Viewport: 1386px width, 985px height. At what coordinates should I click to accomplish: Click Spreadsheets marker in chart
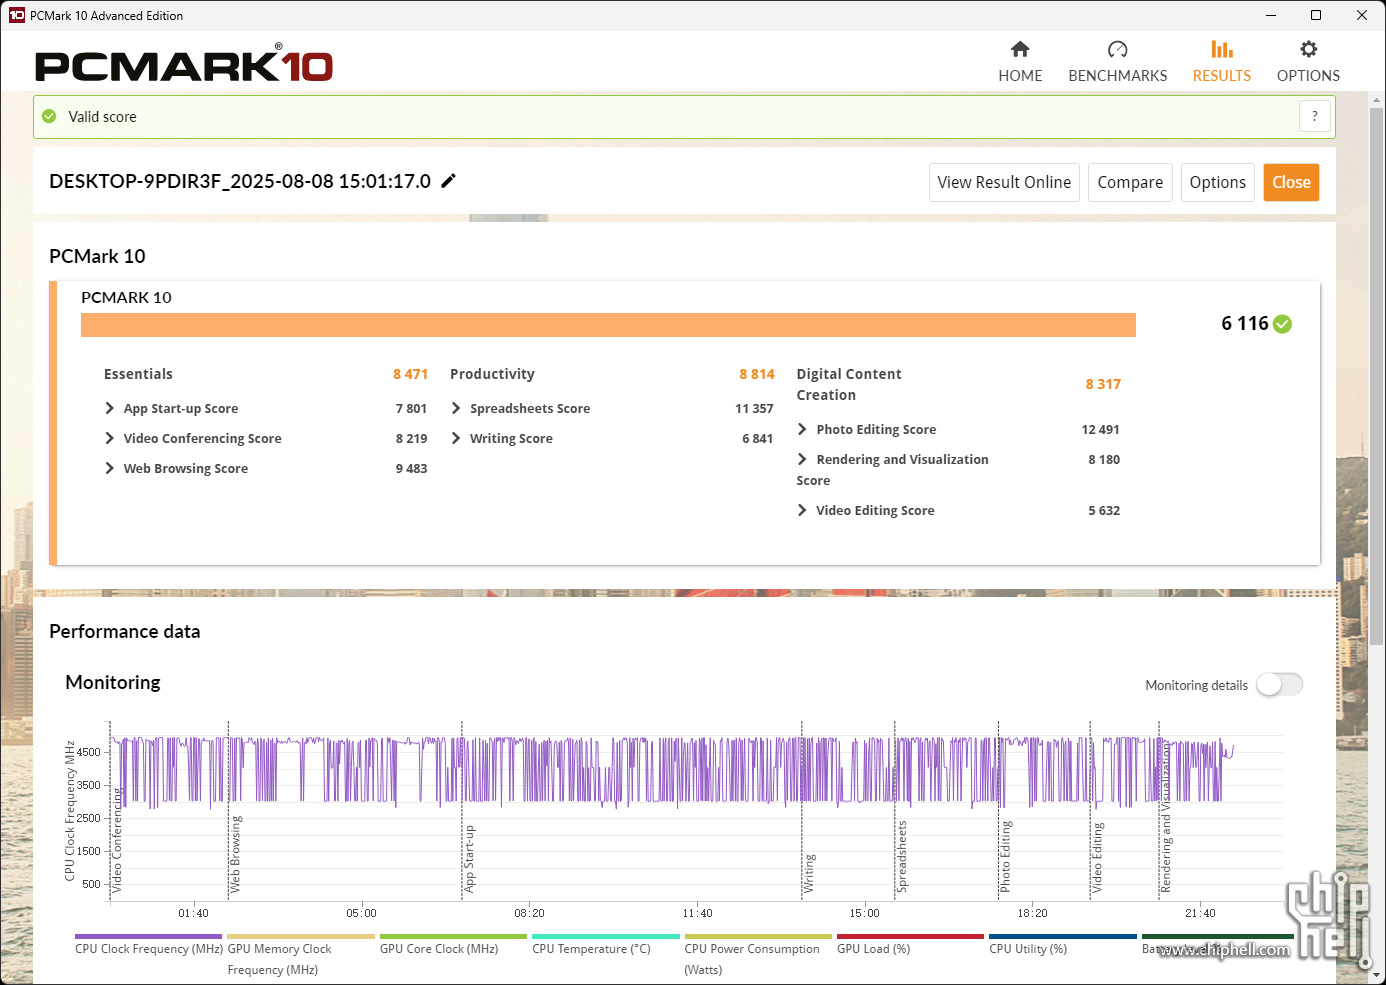(901, 856)
